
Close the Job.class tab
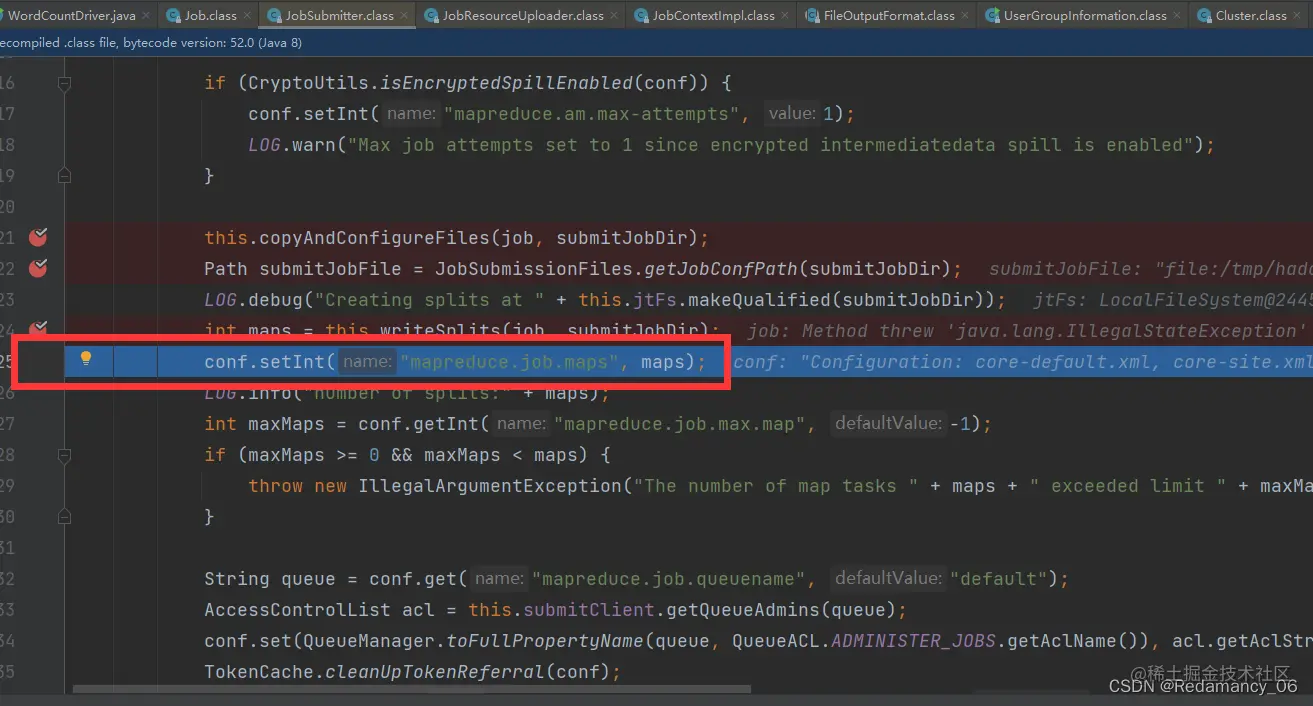(x=246, y=16)
